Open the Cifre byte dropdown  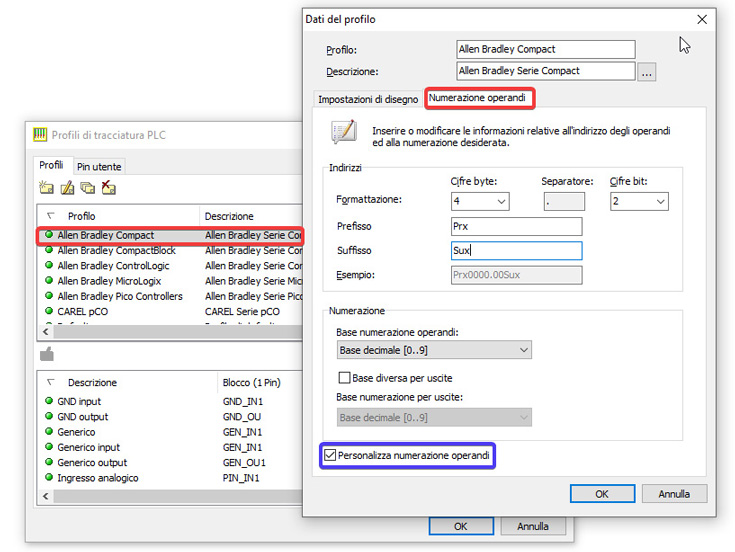click(x=480, y=201)
